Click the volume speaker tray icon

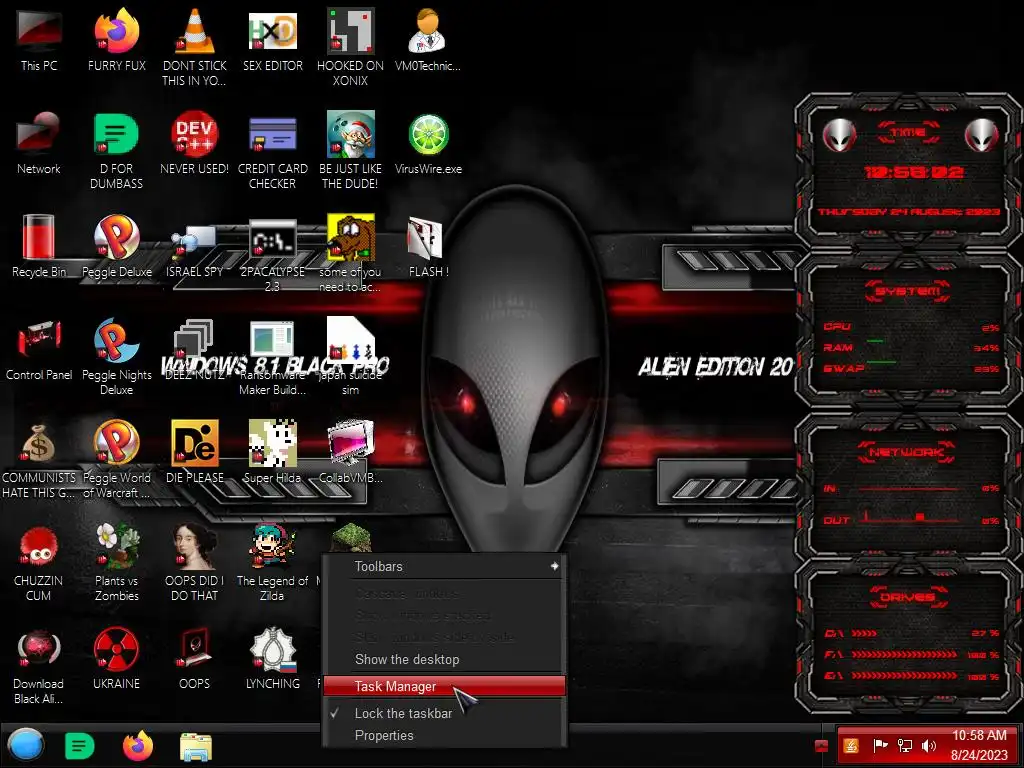point(929,746)
